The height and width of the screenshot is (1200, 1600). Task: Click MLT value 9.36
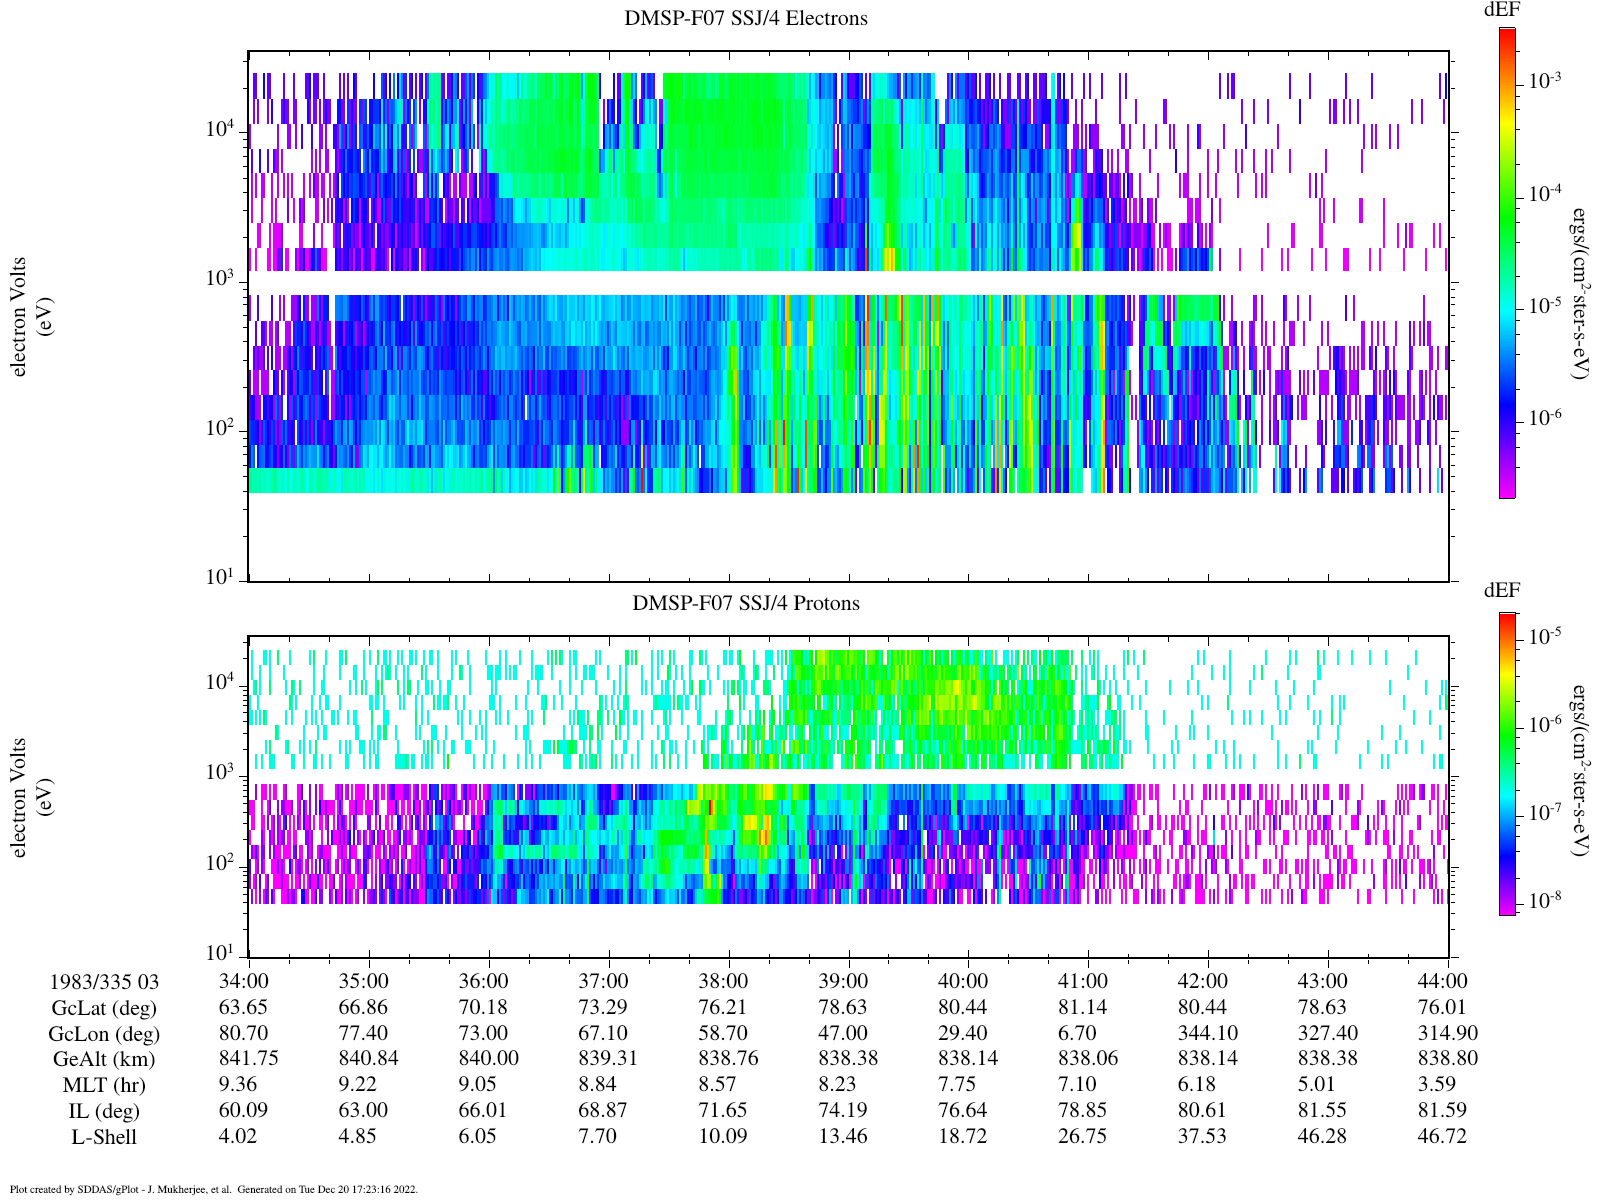point(238,1084)
